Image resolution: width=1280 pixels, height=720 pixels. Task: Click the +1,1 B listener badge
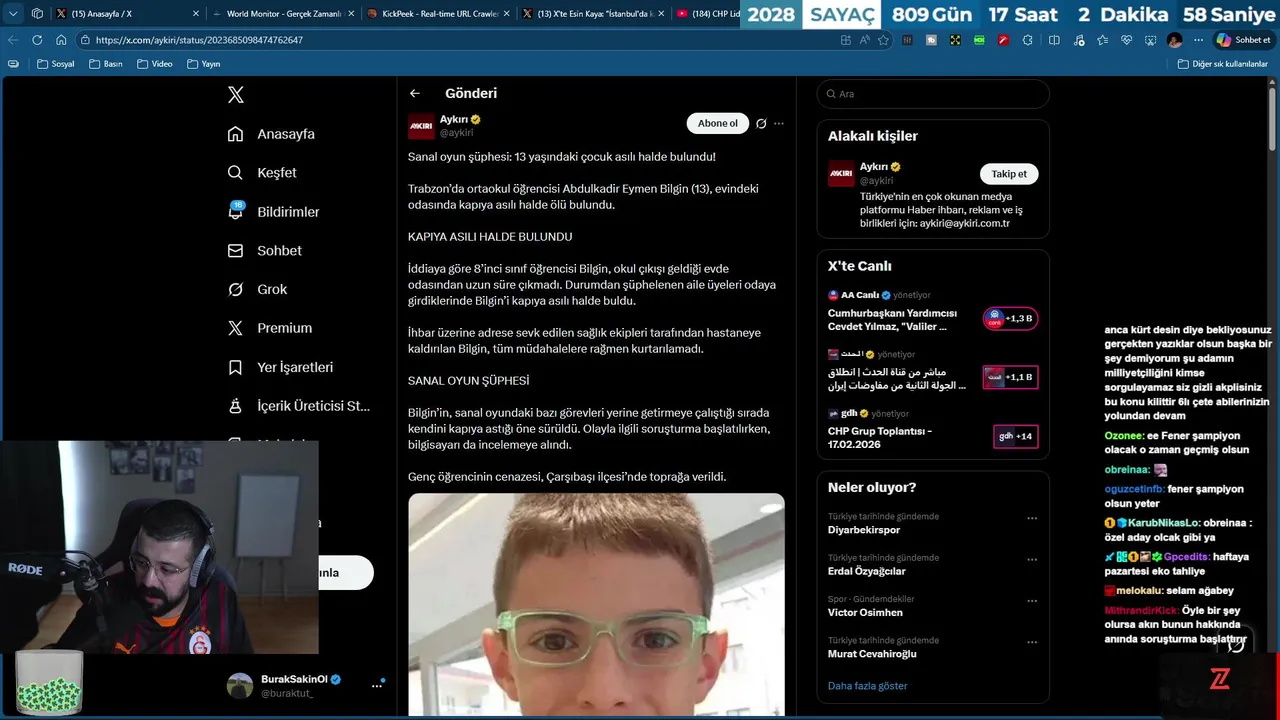[x=1010, y=377]
